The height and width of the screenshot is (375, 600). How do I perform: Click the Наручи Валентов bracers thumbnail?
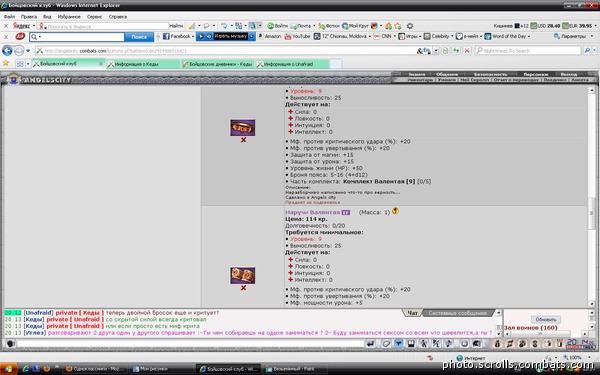(x=243, y=276)
